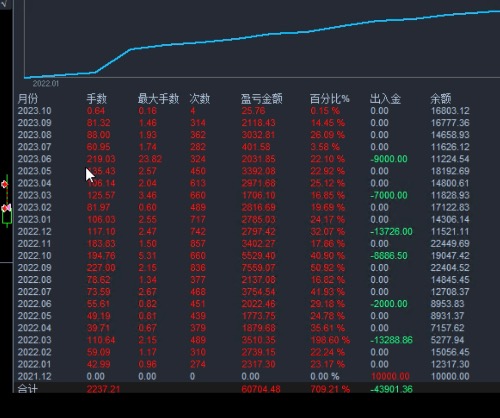Click percentage 198.60 %

330,340
